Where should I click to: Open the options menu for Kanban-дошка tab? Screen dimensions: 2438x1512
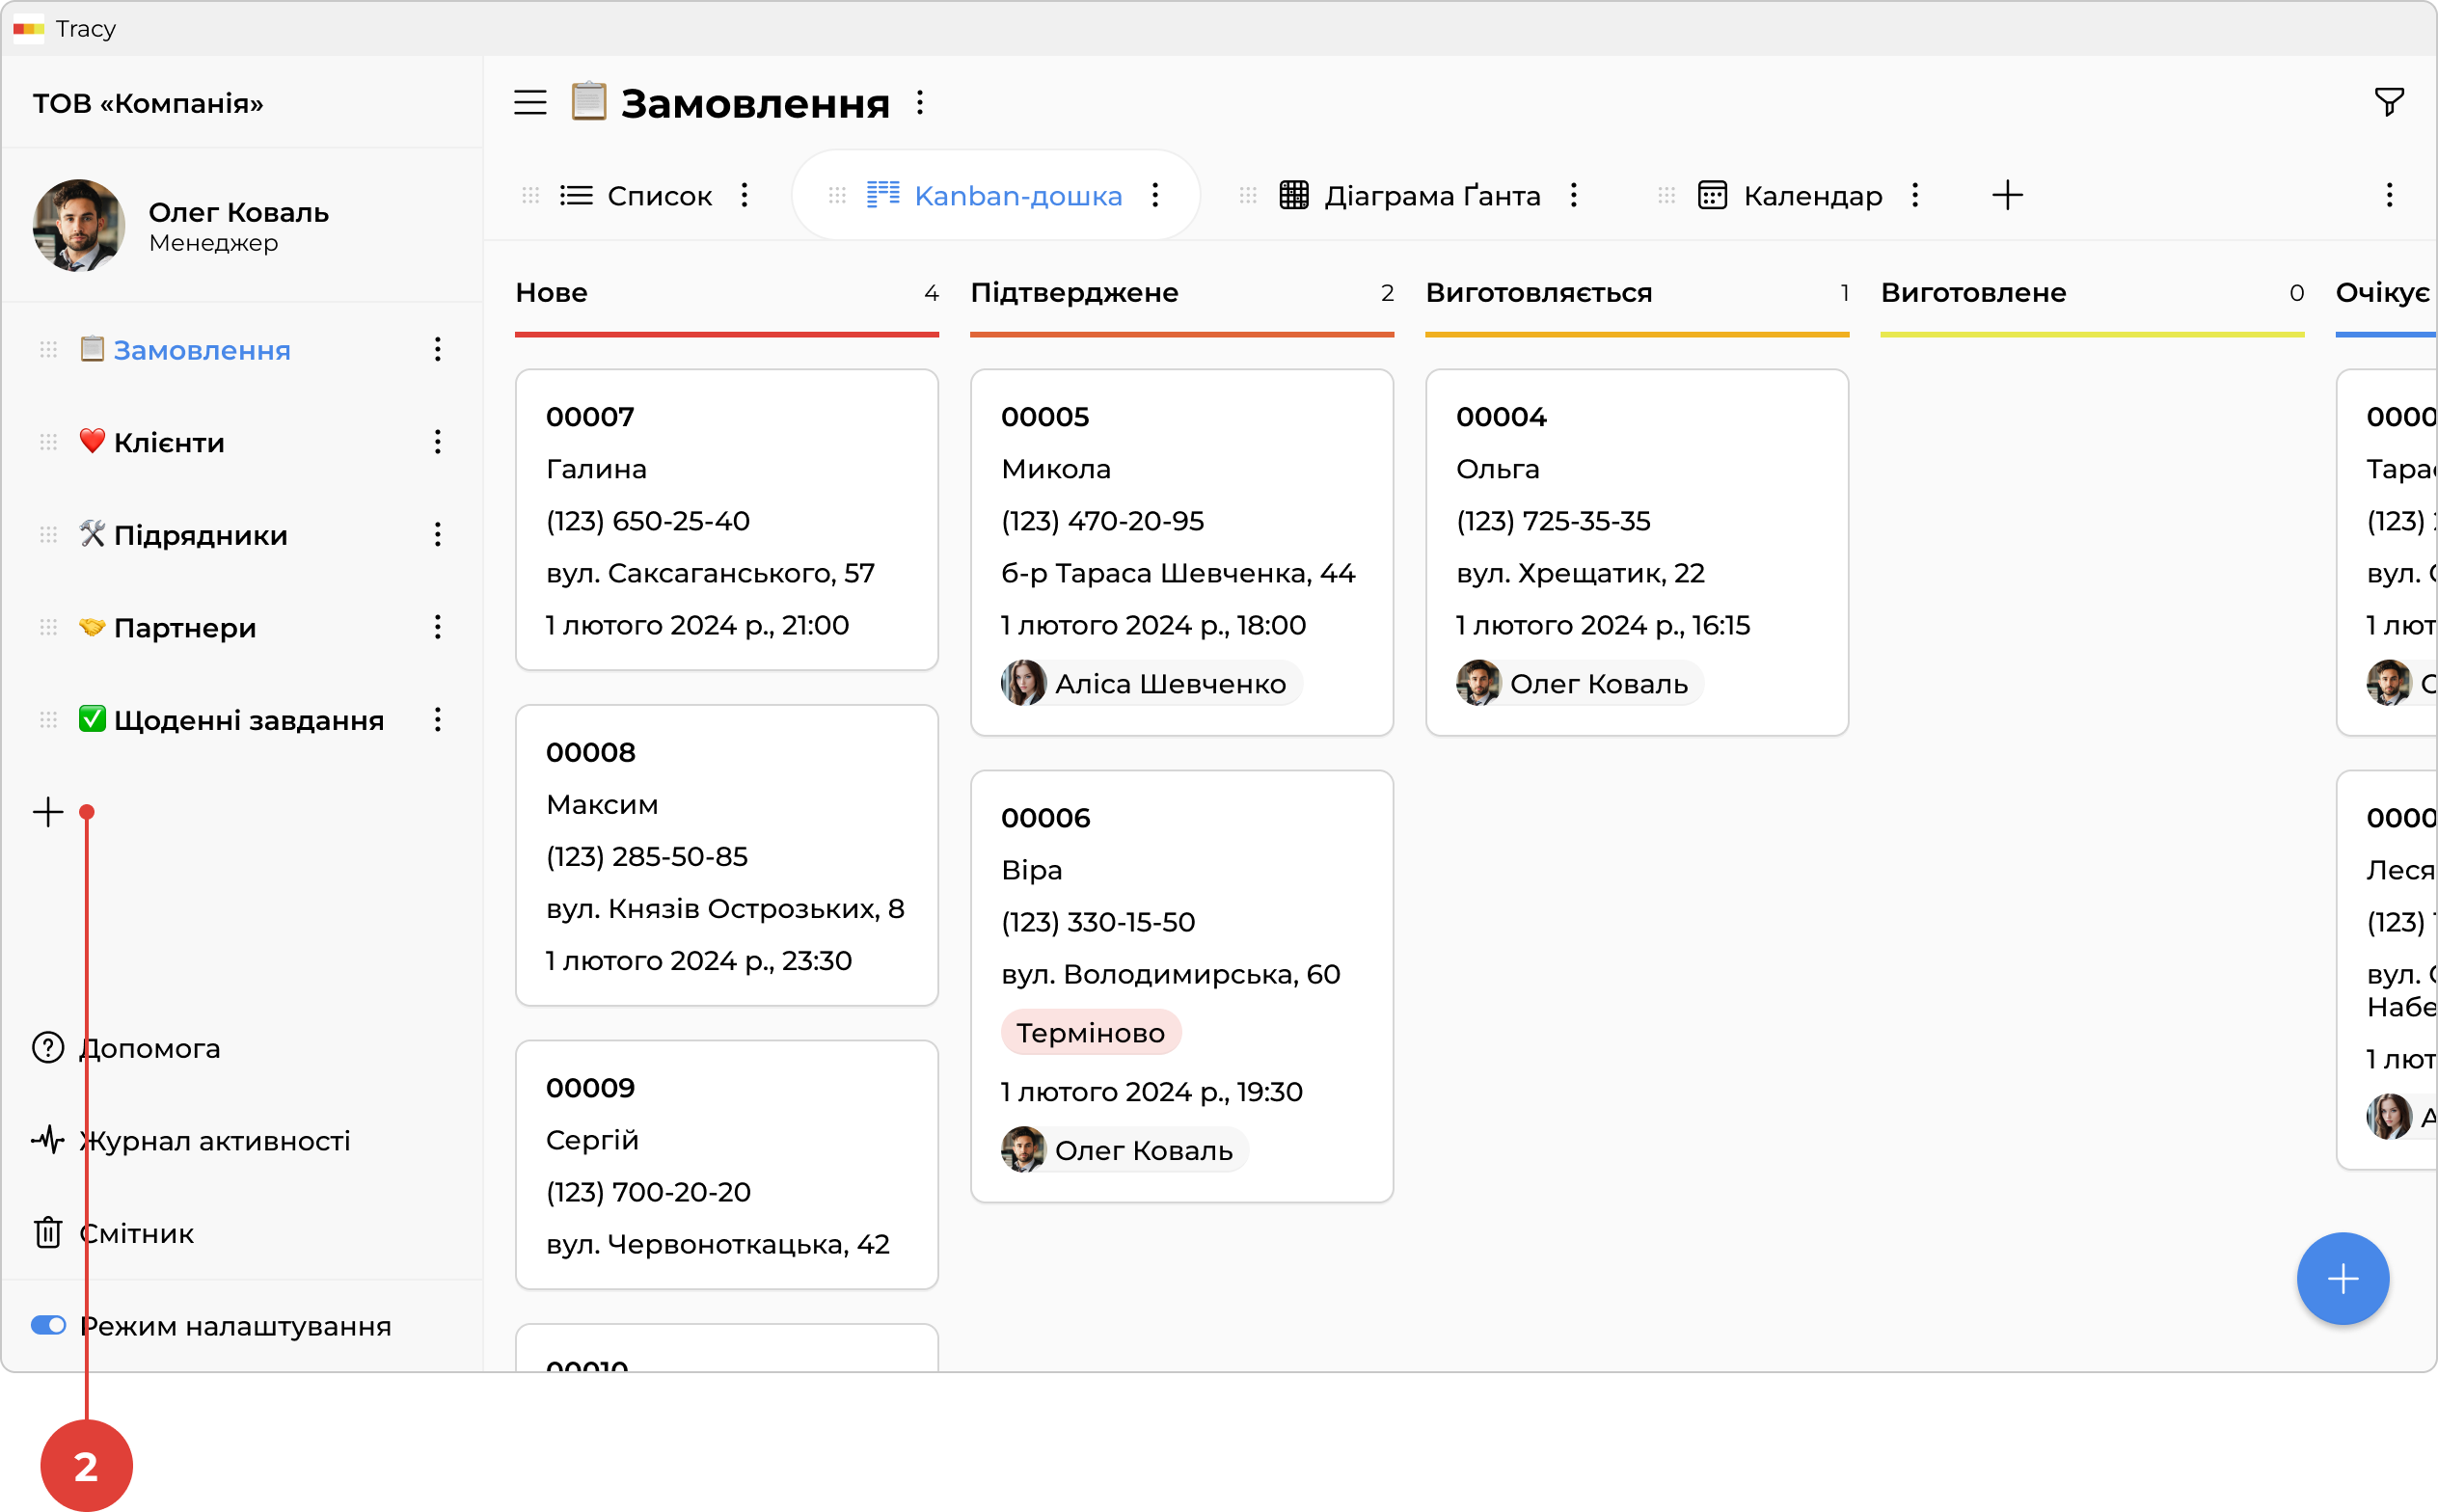(1155, 195)
